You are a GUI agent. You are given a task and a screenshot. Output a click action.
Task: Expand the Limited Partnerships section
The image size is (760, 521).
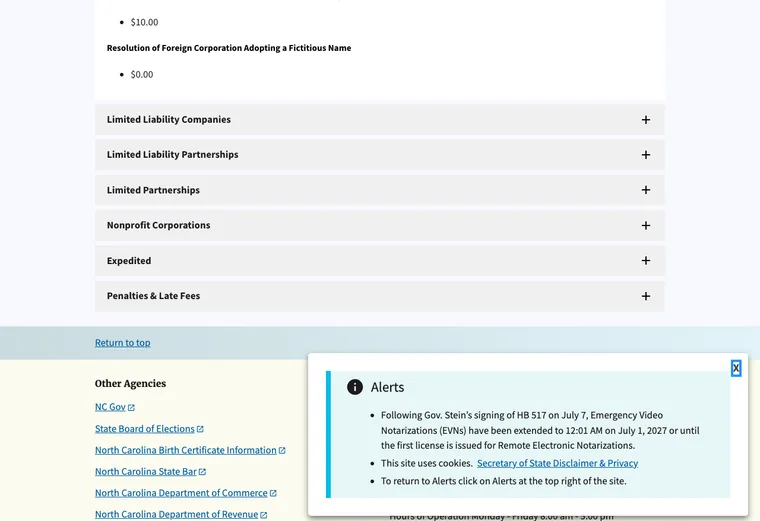coord(380,190)
